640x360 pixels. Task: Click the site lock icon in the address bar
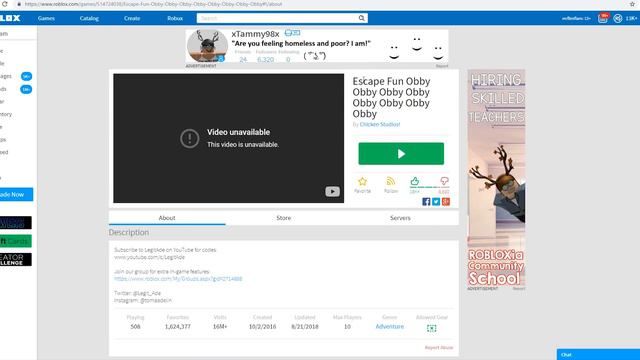click(x=19, y=4)
